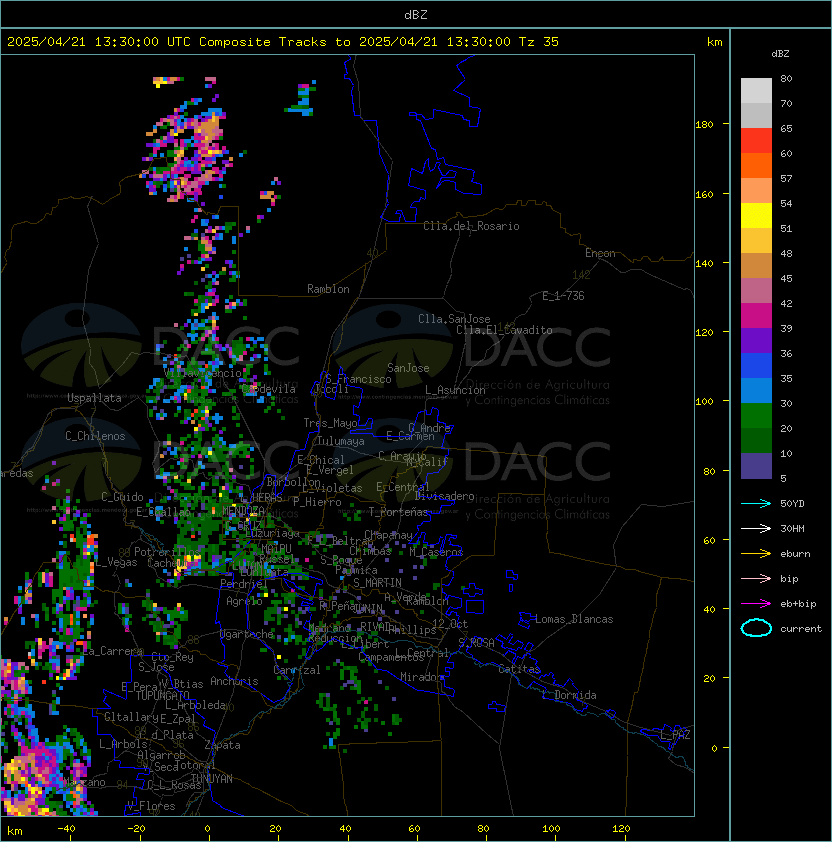Screen dimensions: 832x842
Task: Click the 'S_MARTIN' map label
Action: pyautogui.click(x=377, y=583)
